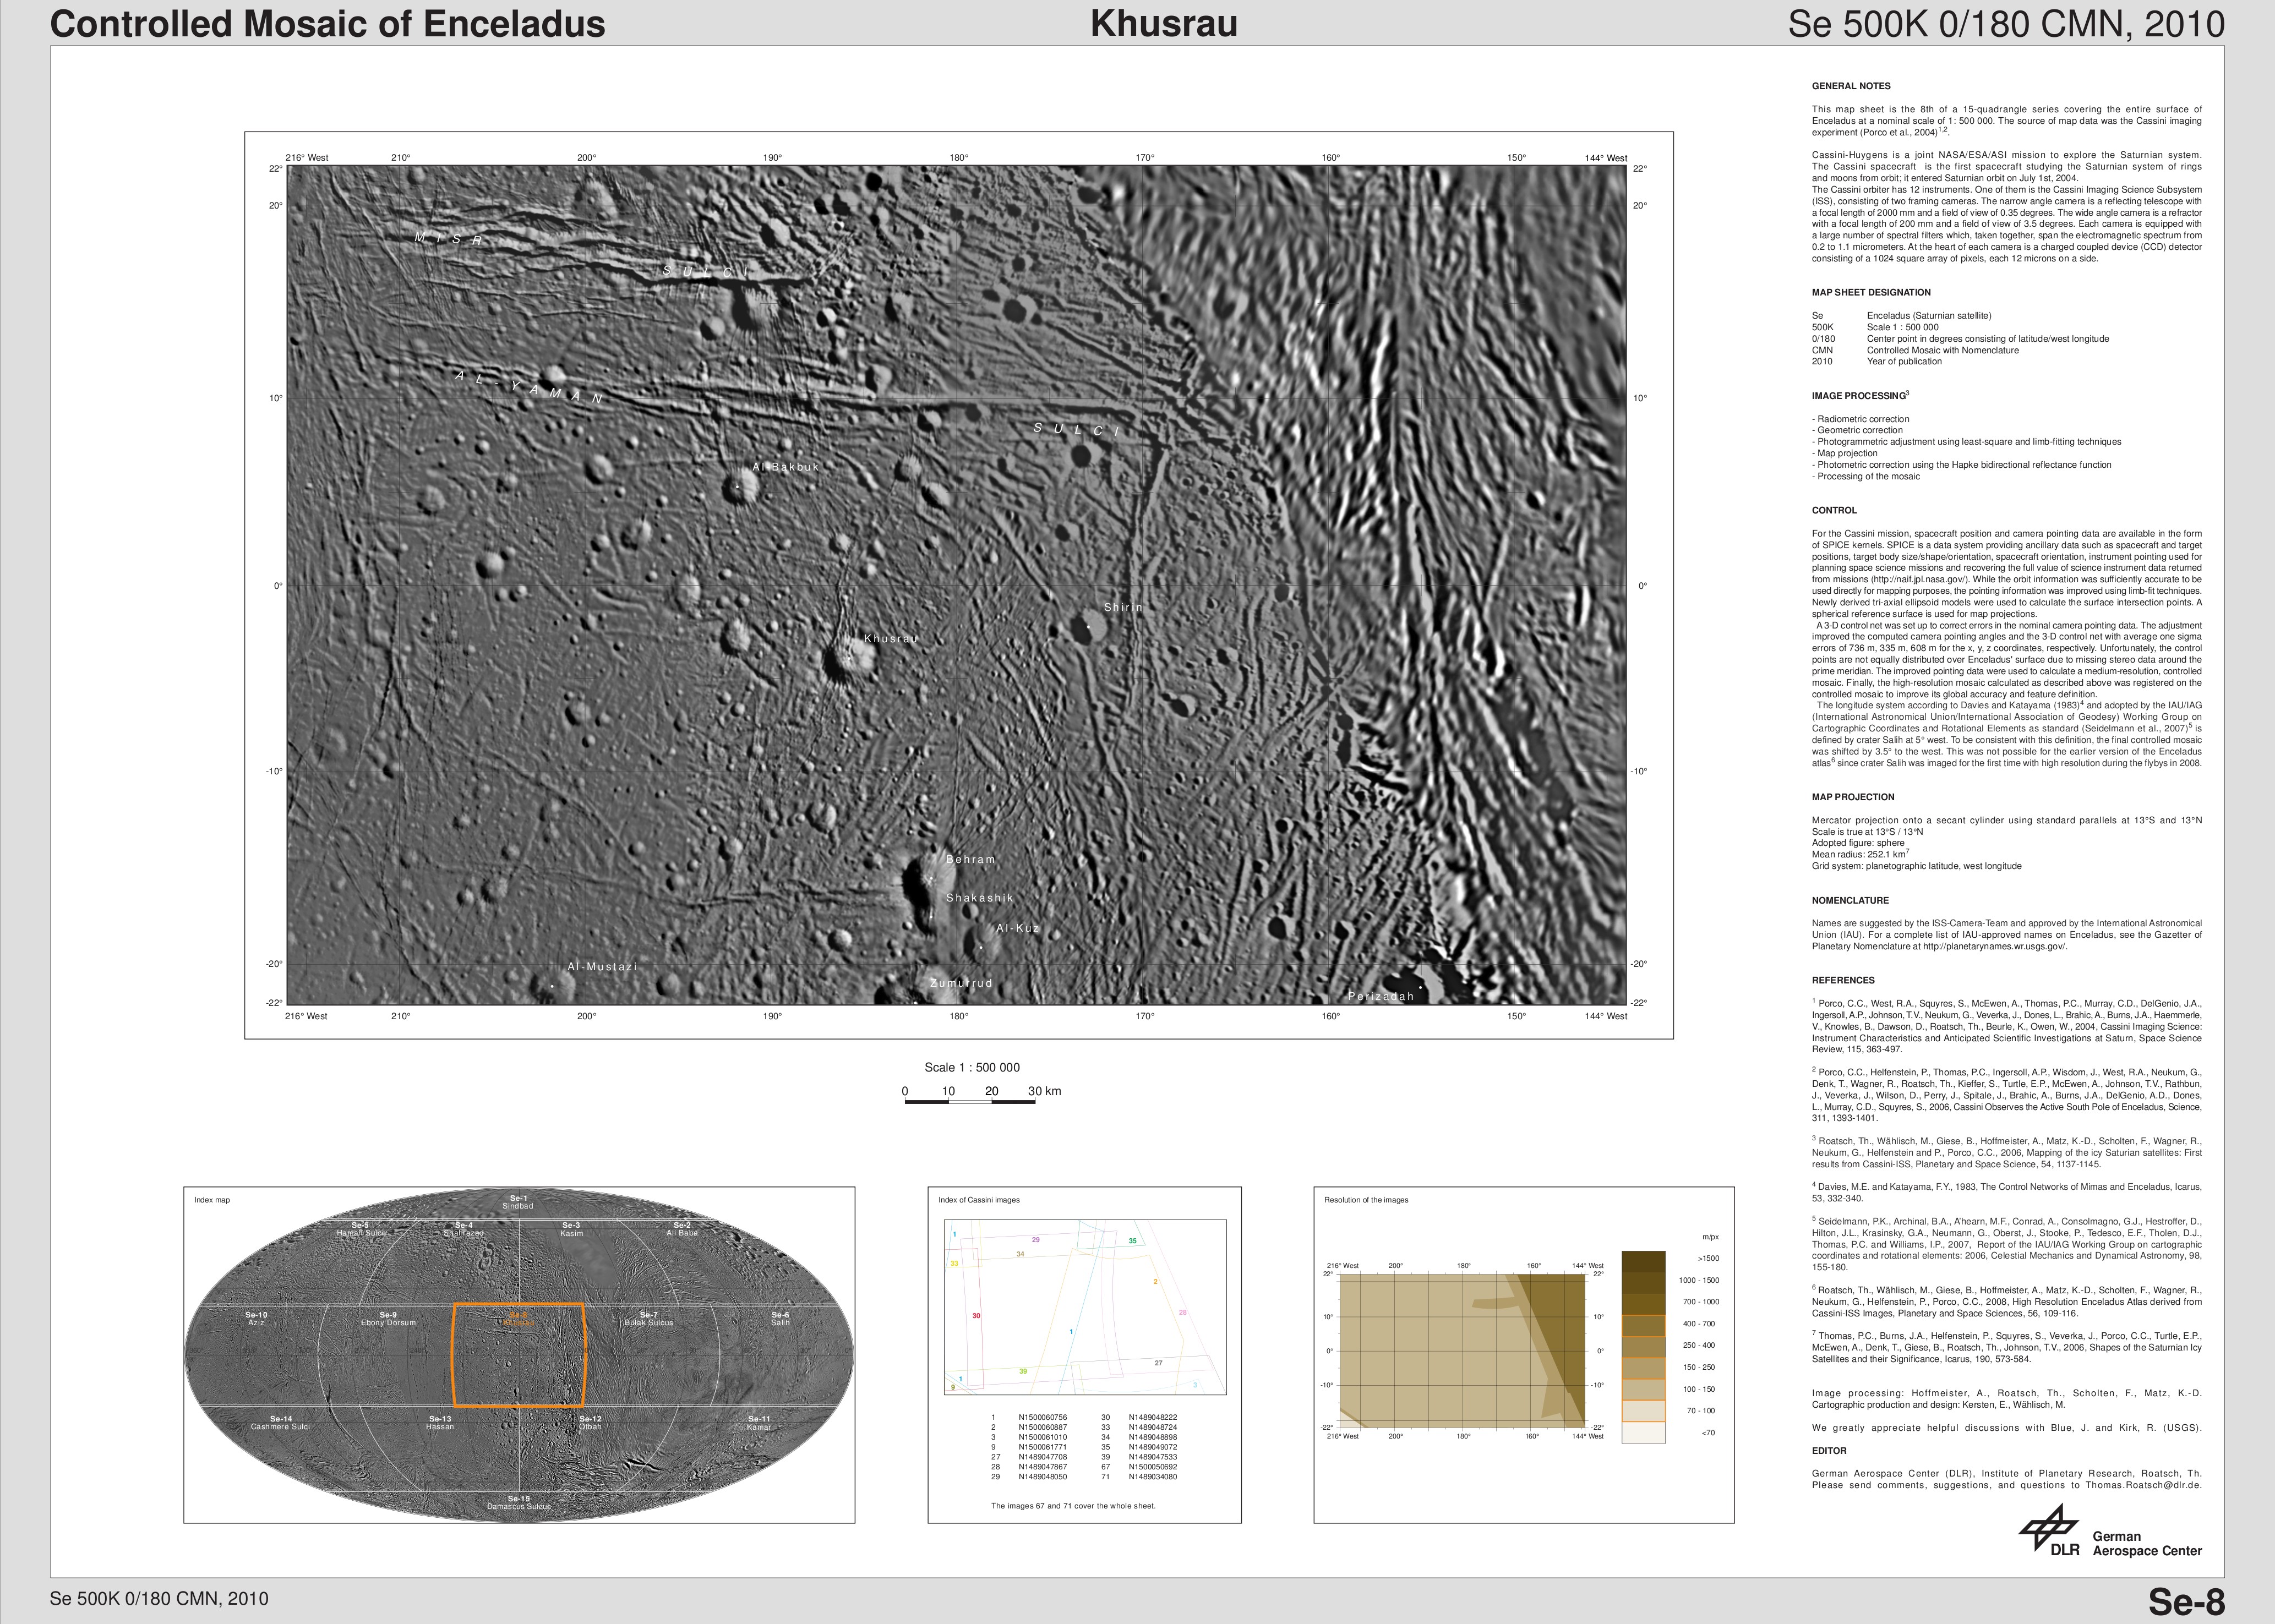Click the Khusrau crater label on map

click(890, 639)
